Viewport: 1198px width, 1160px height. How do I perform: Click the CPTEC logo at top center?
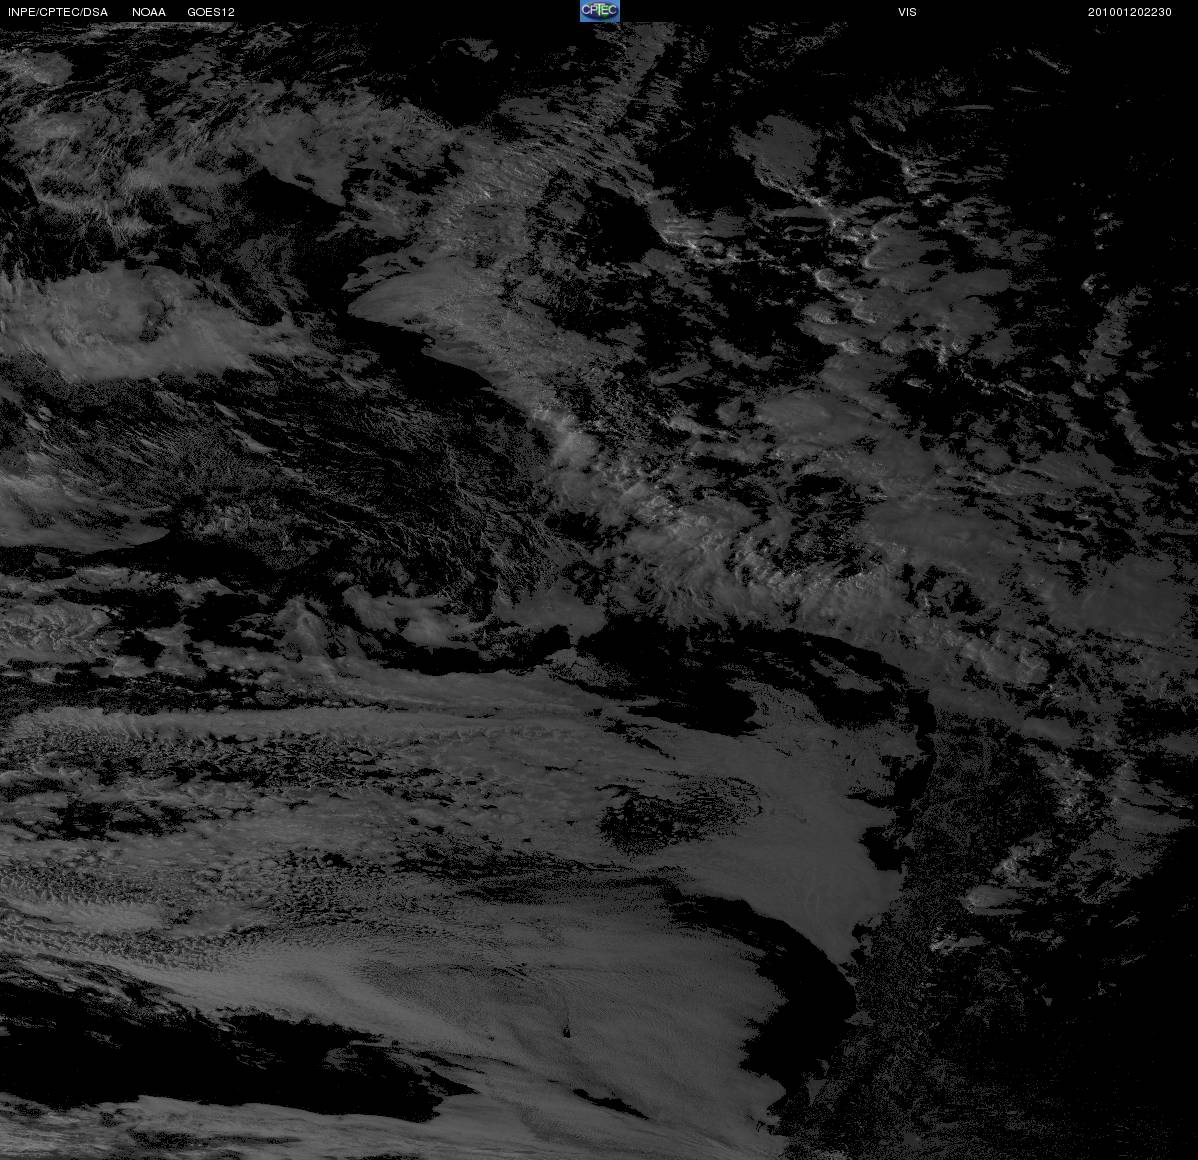600,11
